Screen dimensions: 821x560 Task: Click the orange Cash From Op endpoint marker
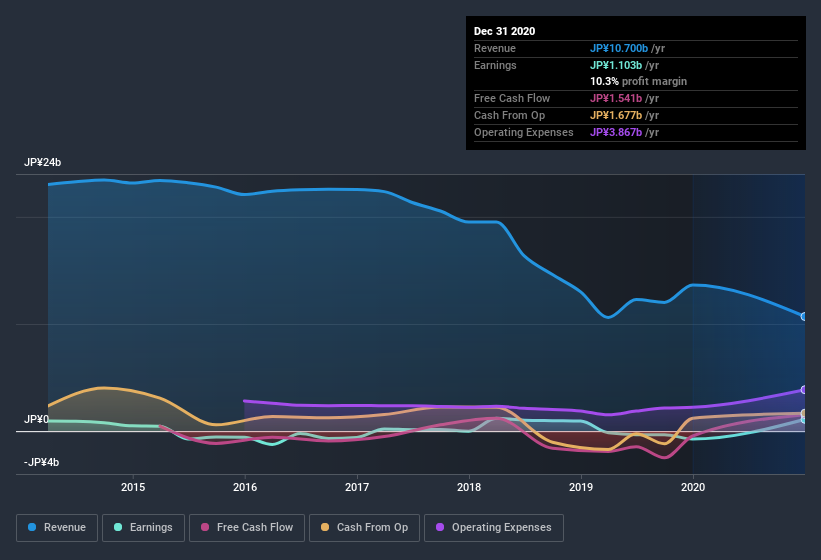804,413
